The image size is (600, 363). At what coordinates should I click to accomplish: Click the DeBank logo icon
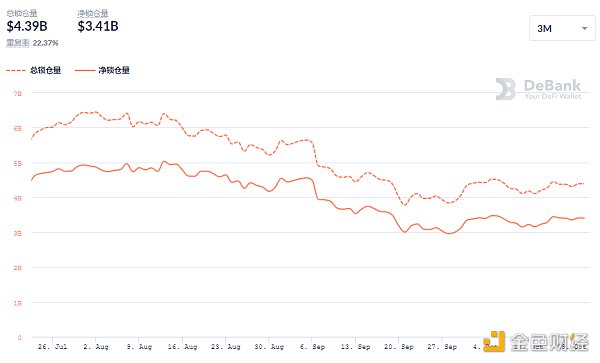[x=505, y=89]
